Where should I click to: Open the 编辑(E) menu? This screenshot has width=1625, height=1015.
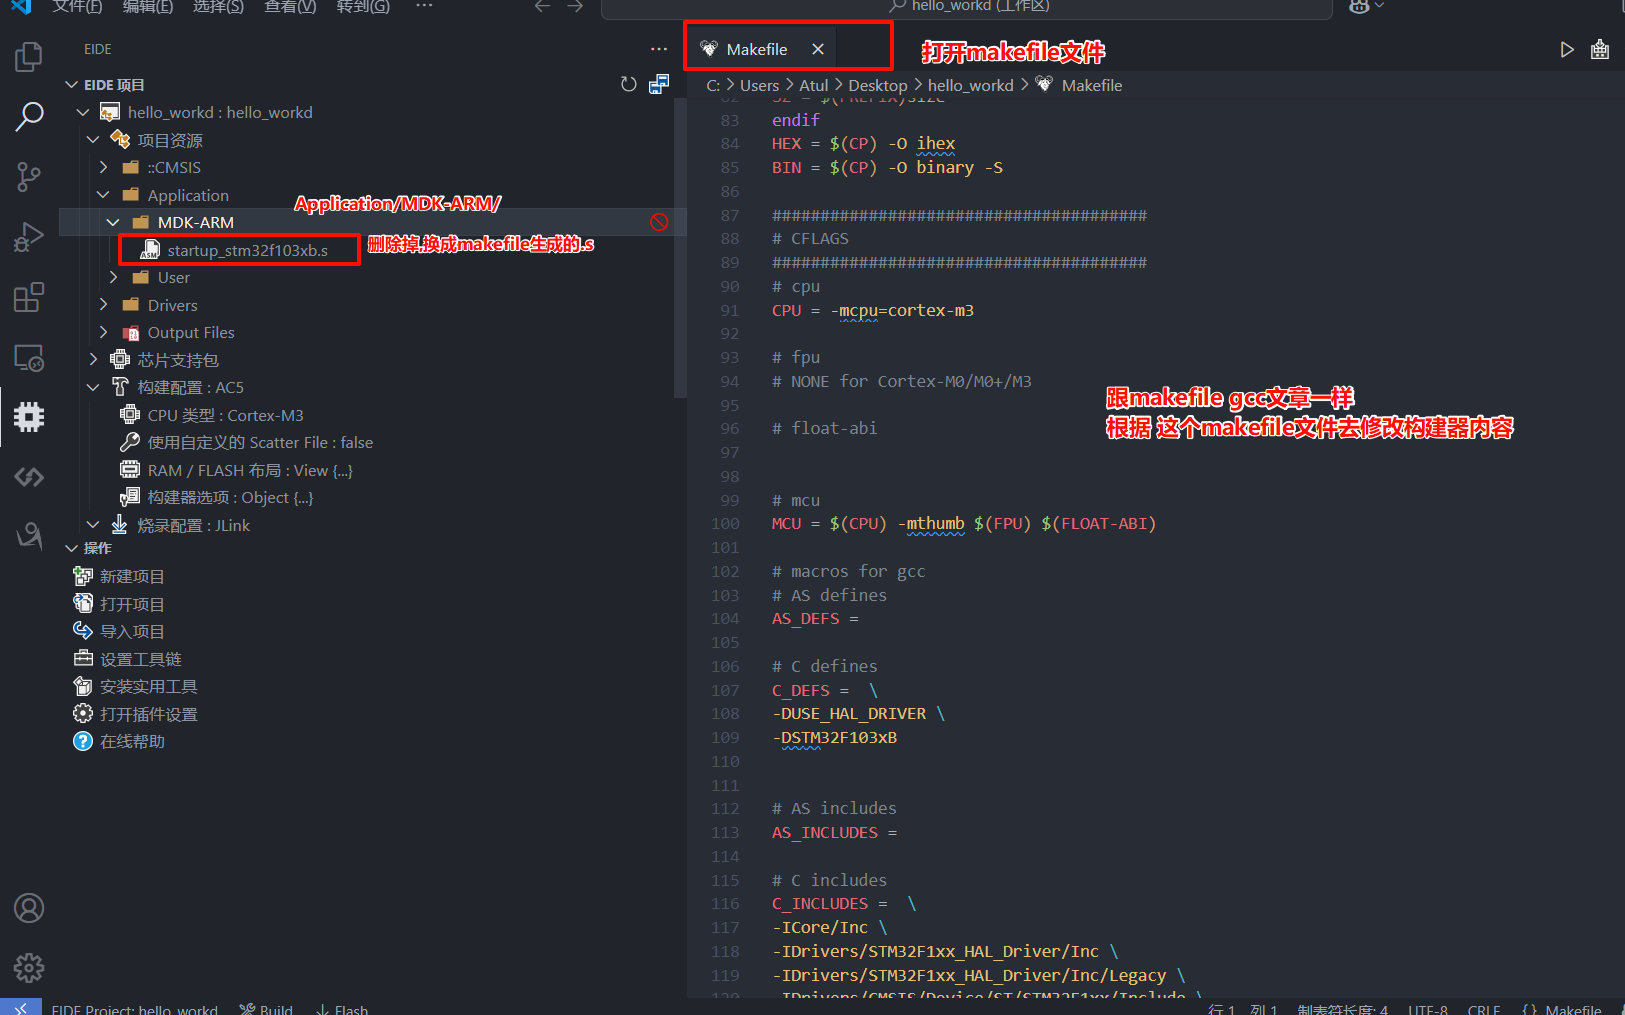tap(148, 6)
